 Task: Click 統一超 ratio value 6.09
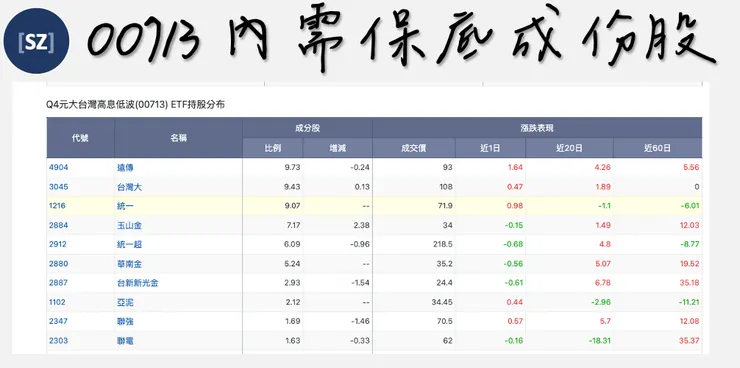click(293, 244)
